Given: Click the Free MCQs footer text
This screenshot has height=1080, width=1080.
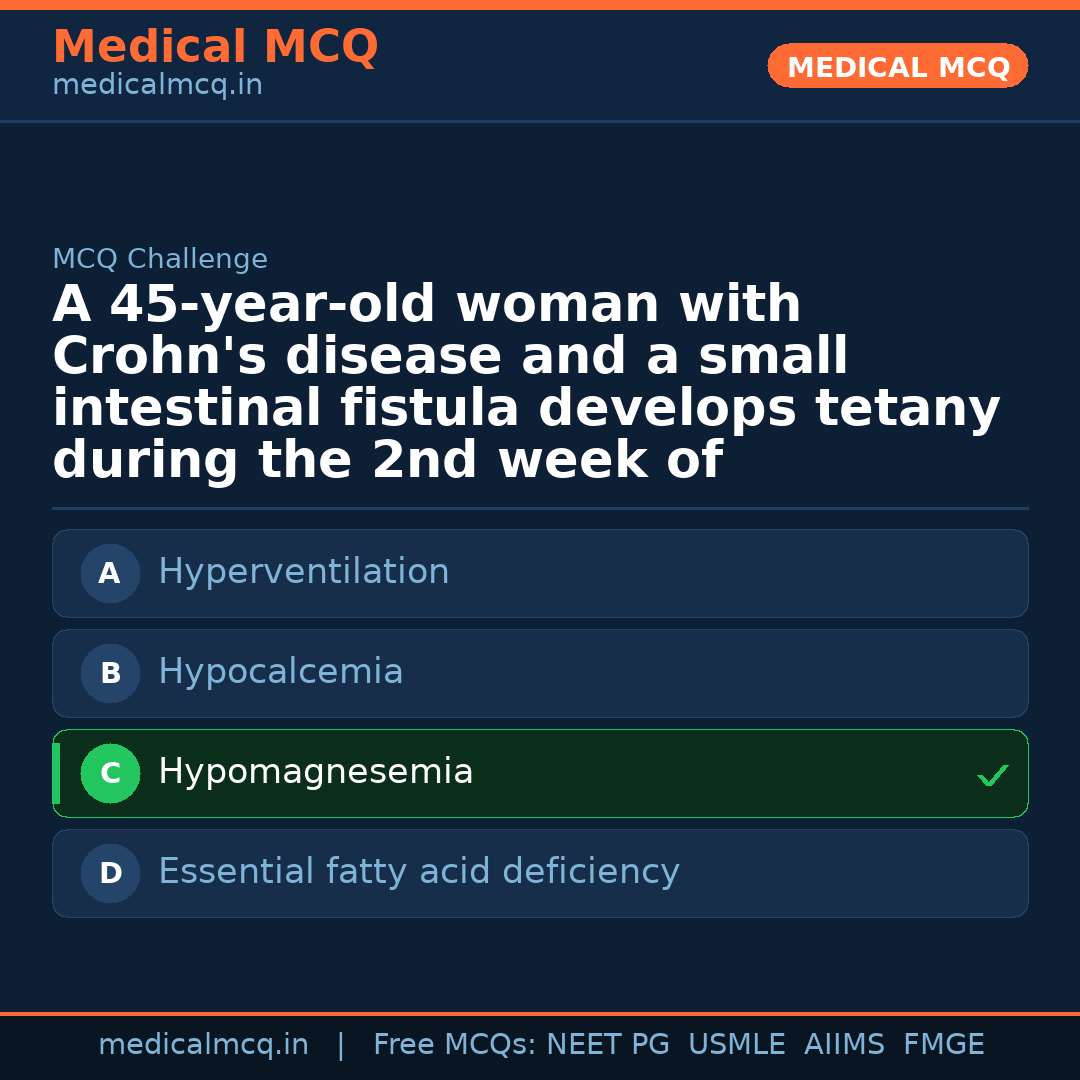Looking at the screenshot, I should click(455, 1045).
